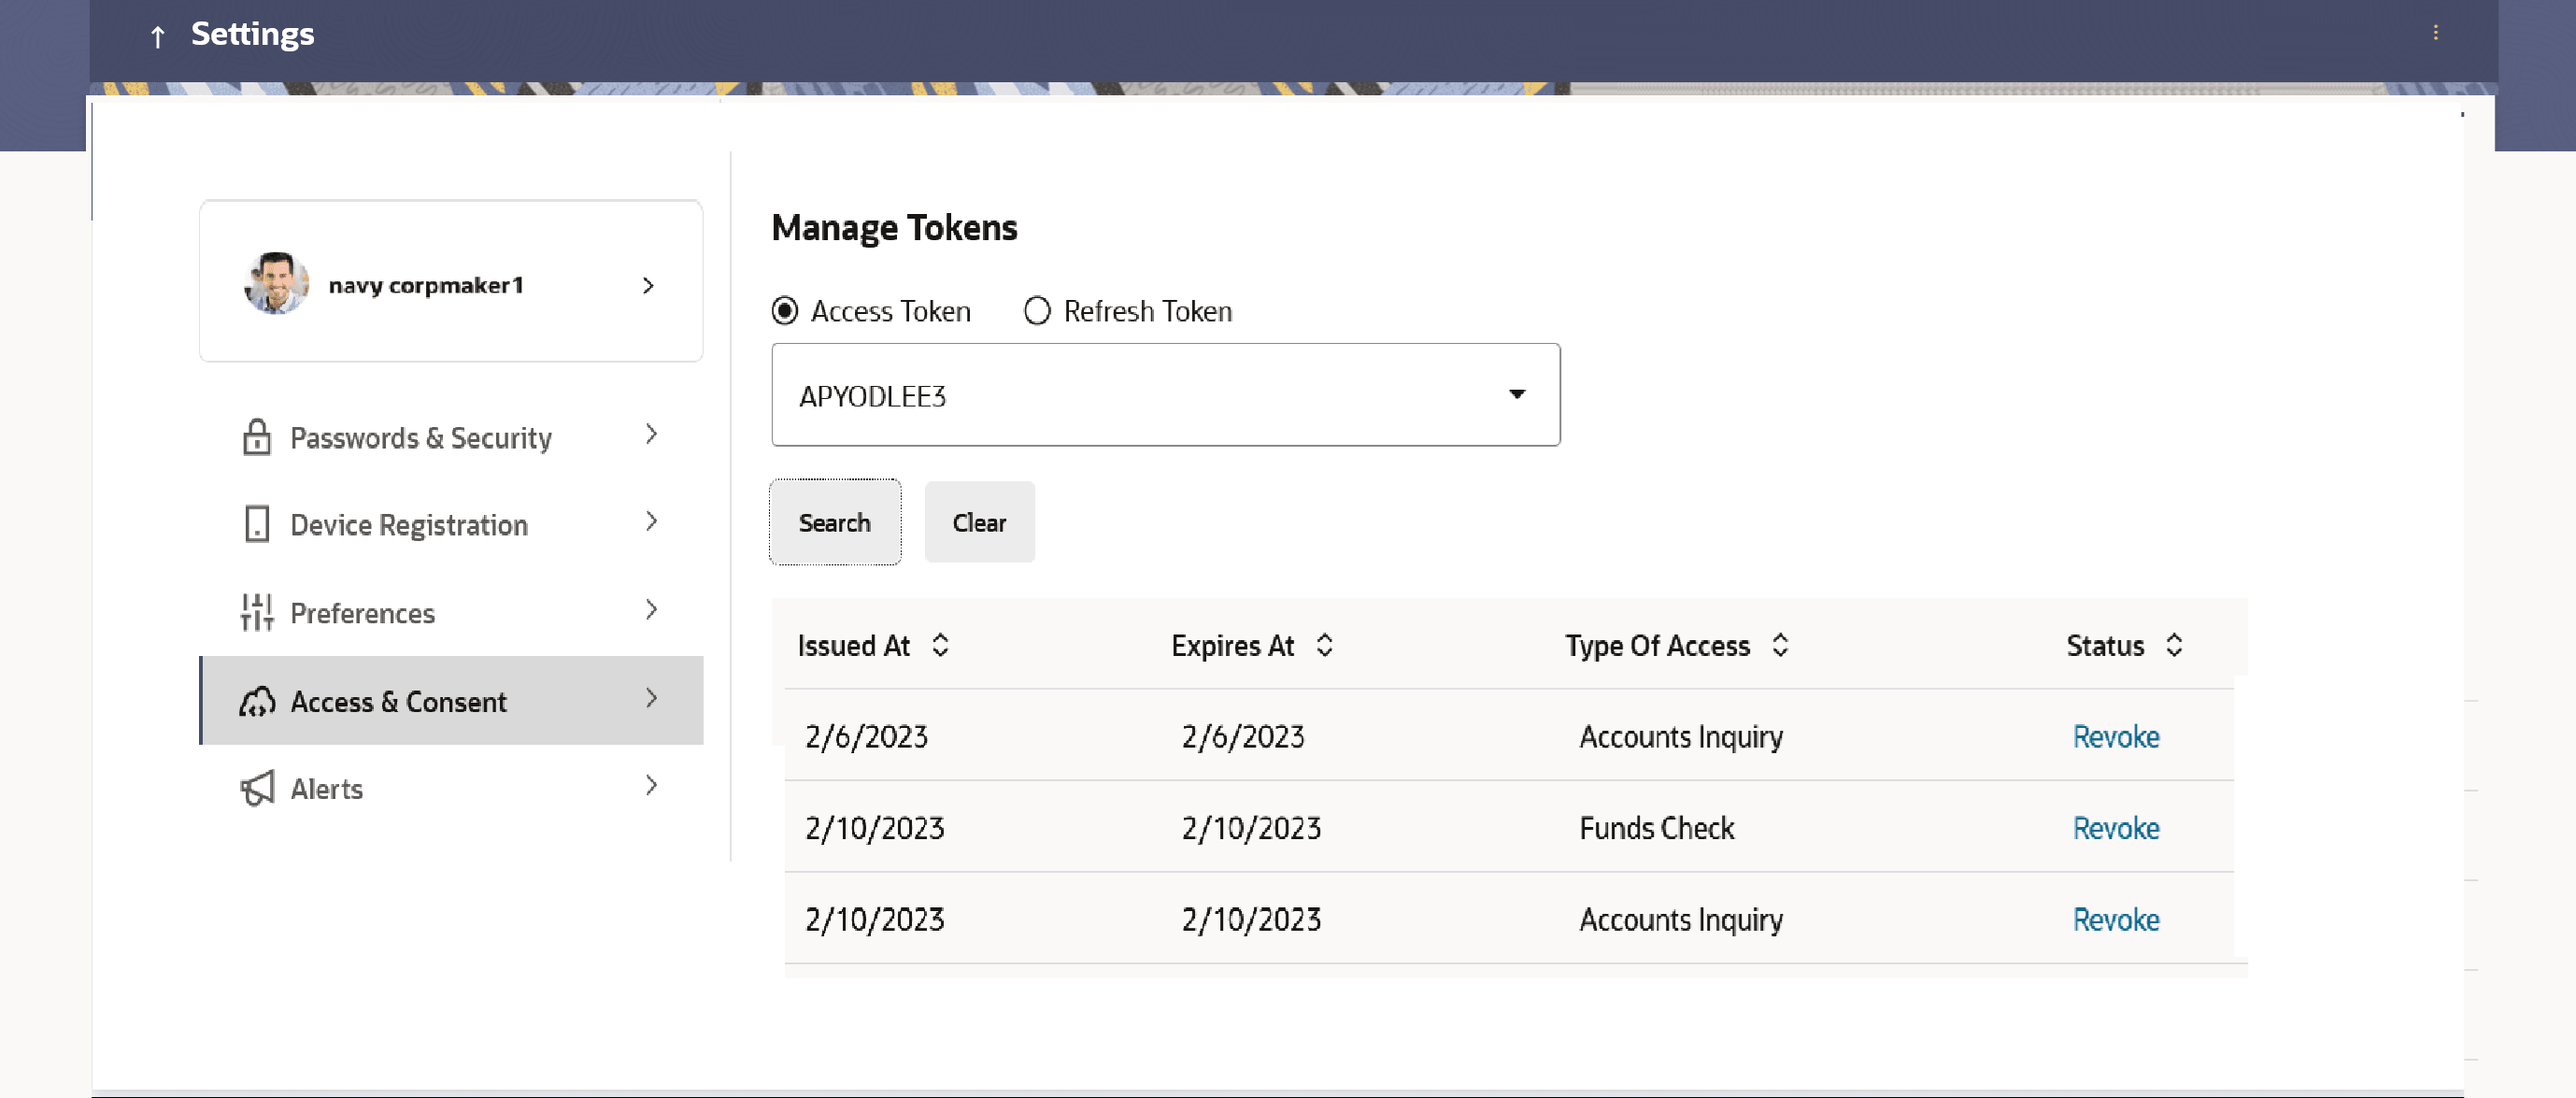Sort table by Issued At column
This screenshot has height=1098, width=2576.
click(940, 645)
